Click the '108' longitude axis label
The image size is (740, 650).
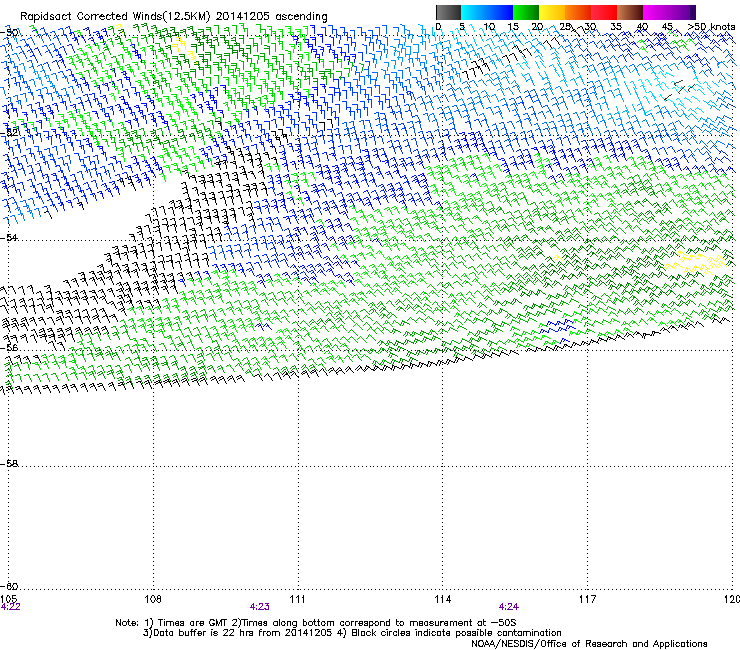(153, 599)
